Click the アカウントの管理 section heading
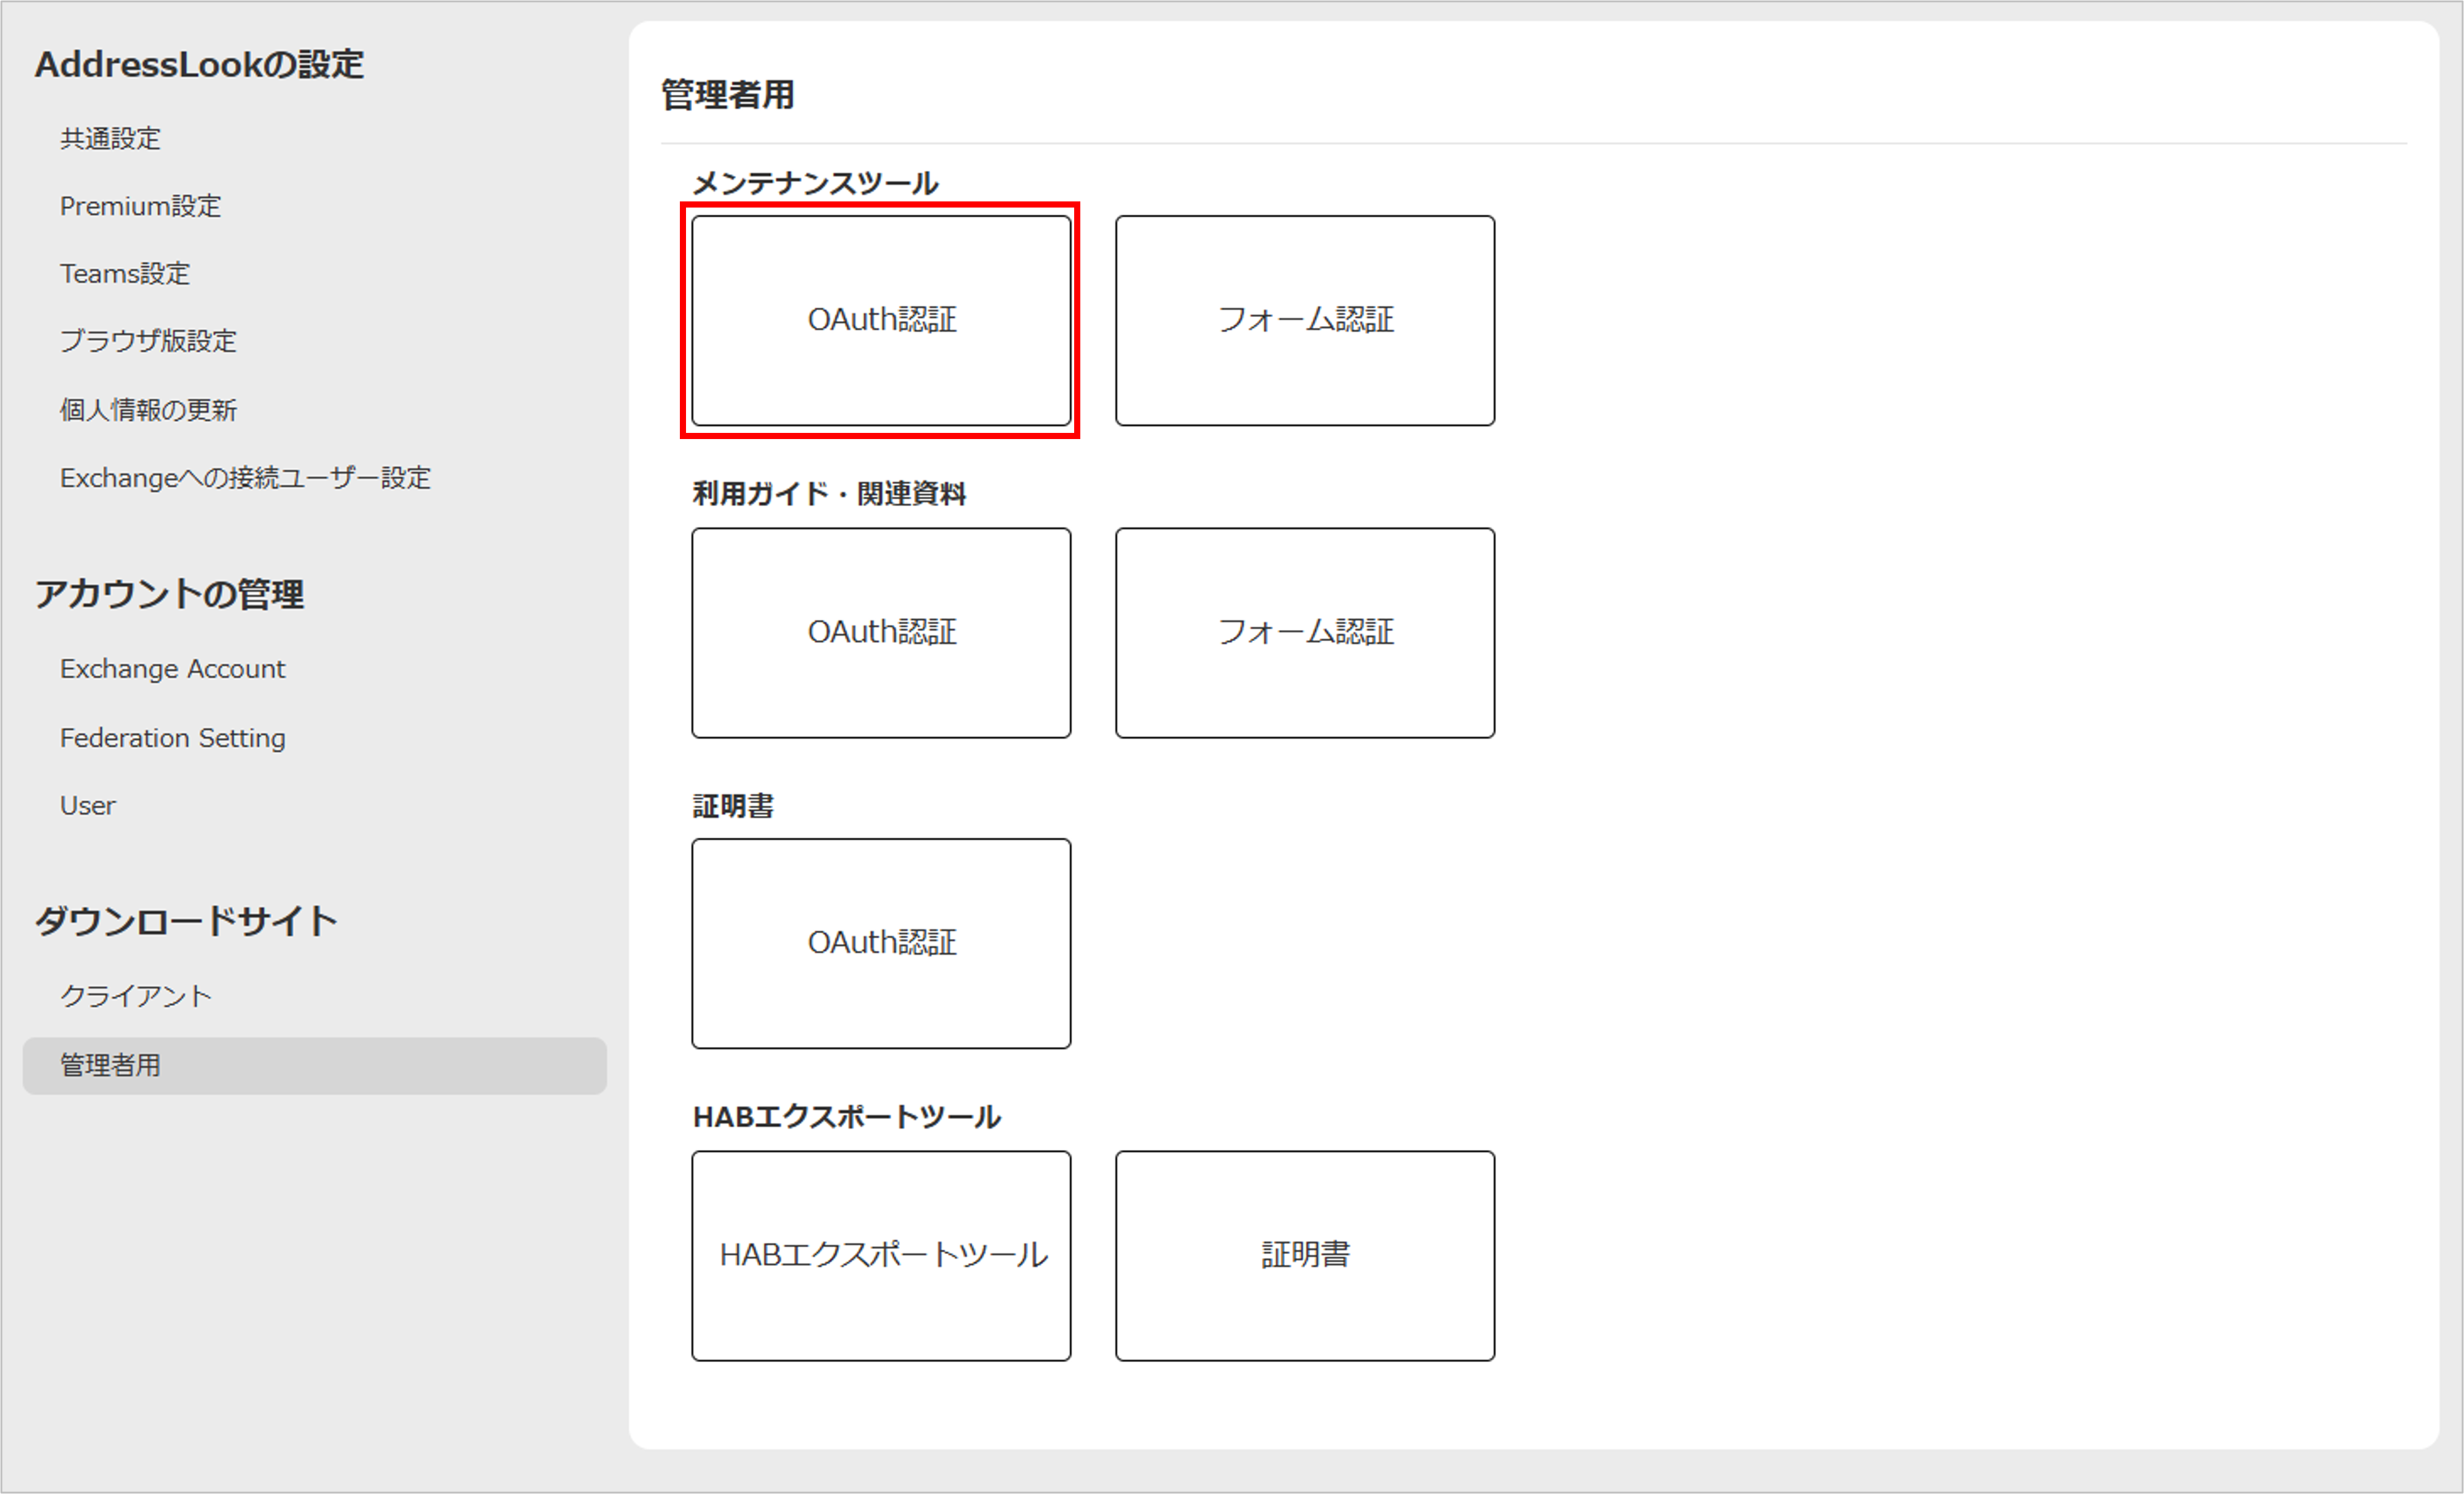Screen dimensions: 2464x1494 (169, 594)
